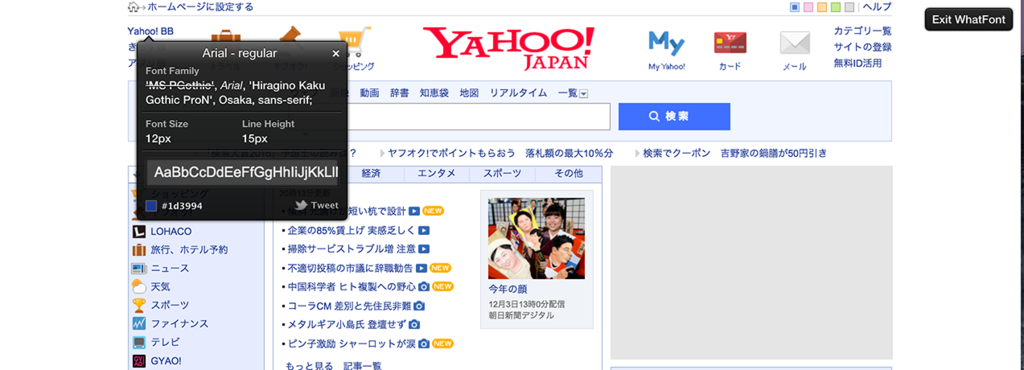Click the 天気 weather sun-cloud icon
The image size is (1024, 370).
click(x=139, y=286)
